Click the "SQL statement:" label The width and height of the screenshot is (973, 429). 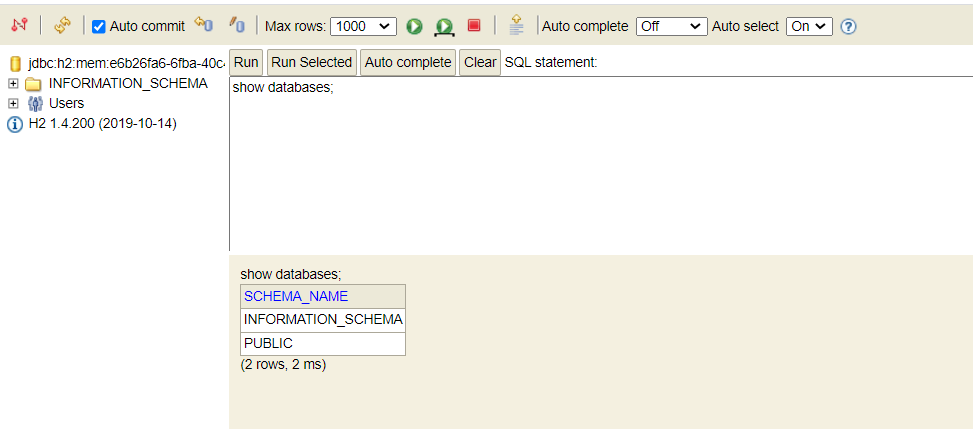(x=551, y=62)
